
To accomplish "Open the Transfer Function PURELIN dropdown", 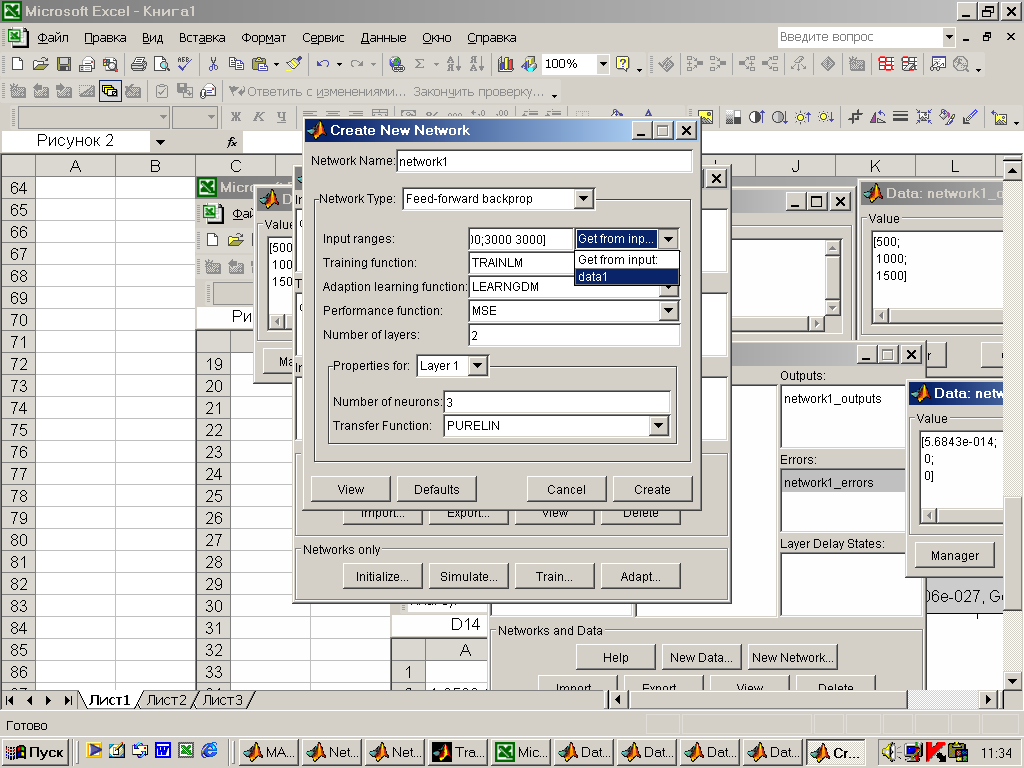I will (658, 426).
